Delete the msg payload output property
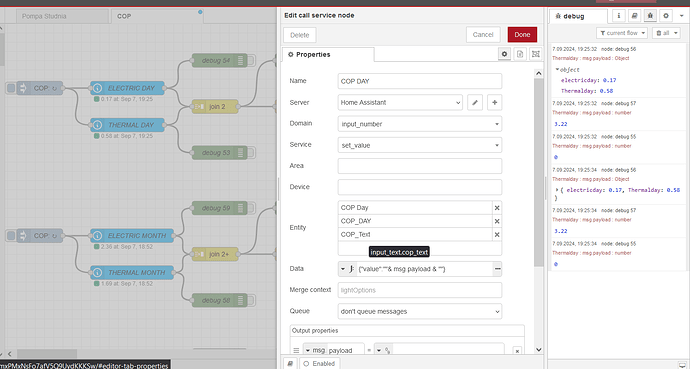Image resolution: width=690 pixels, height=369 pixels. tap(518, 351)
